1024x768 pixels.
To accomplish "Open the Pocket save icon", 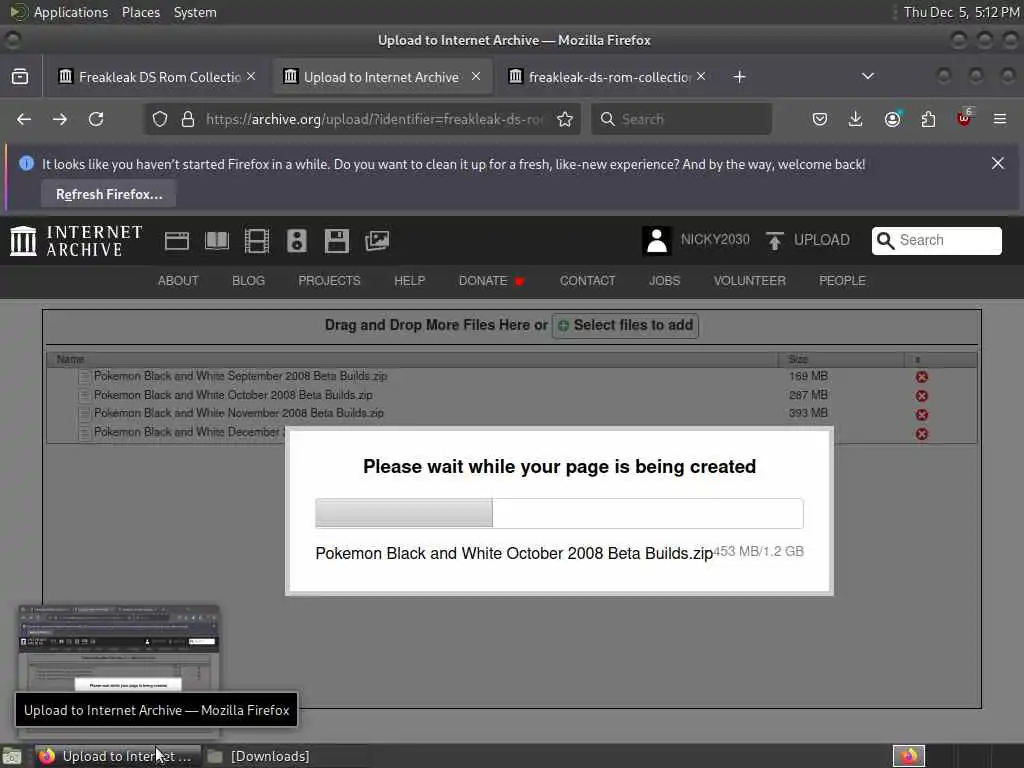I will pyautogui.click(x=820, y=120).
